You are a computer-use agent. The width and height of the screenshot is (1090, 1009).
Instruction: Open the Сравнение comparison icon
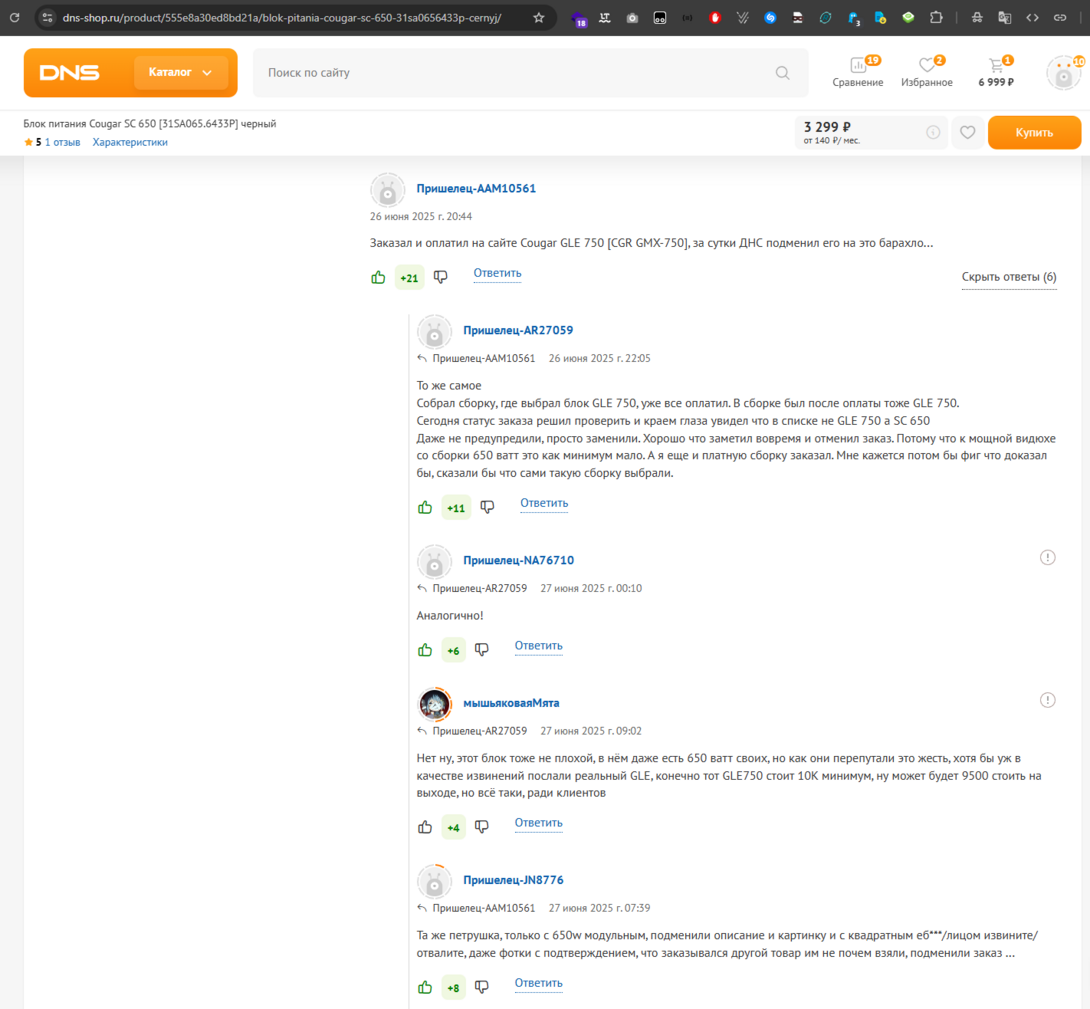coord(857,67)
